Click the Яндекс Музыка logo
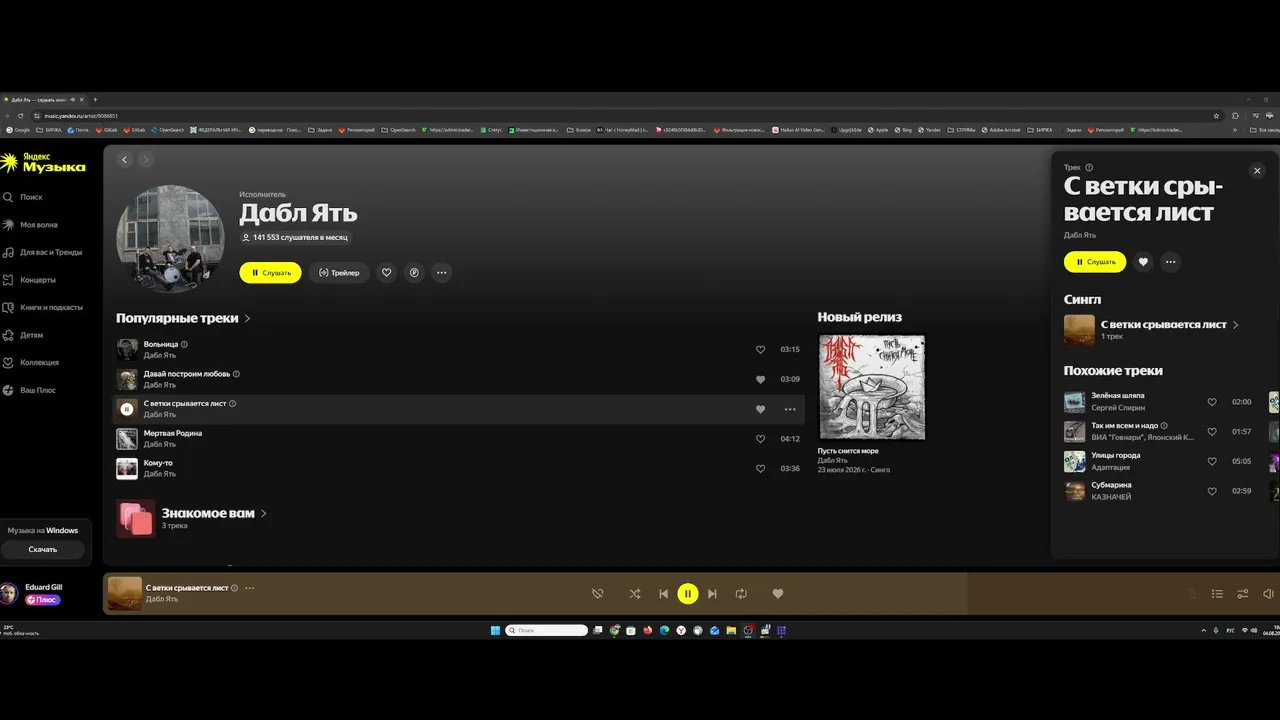Image resolution: width=1280 pixels, height=720 pixels. click(x=43, y=163)
